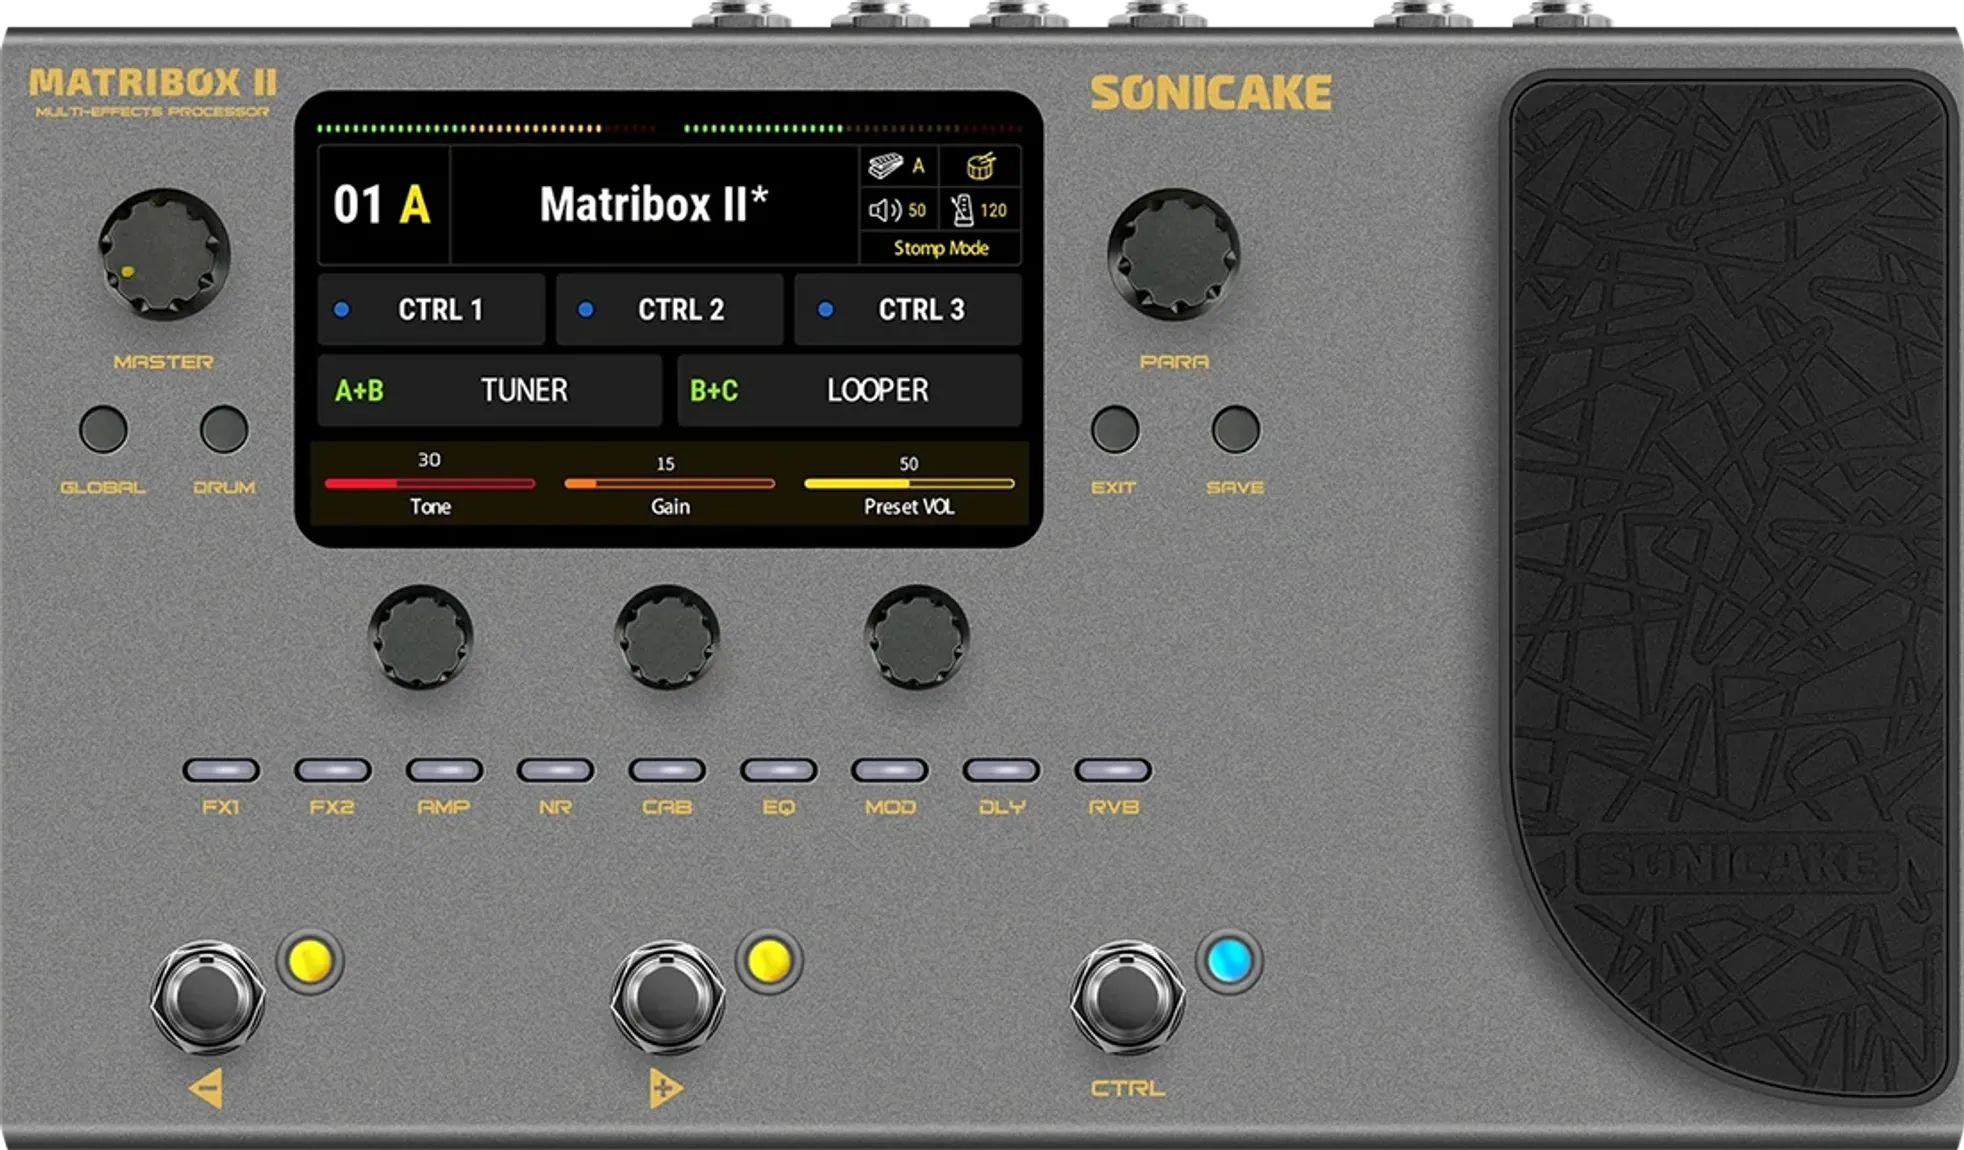This screenshot has width=1964, height=1150.
Task: Click the Gain value 15
Action: click(665, 464)
